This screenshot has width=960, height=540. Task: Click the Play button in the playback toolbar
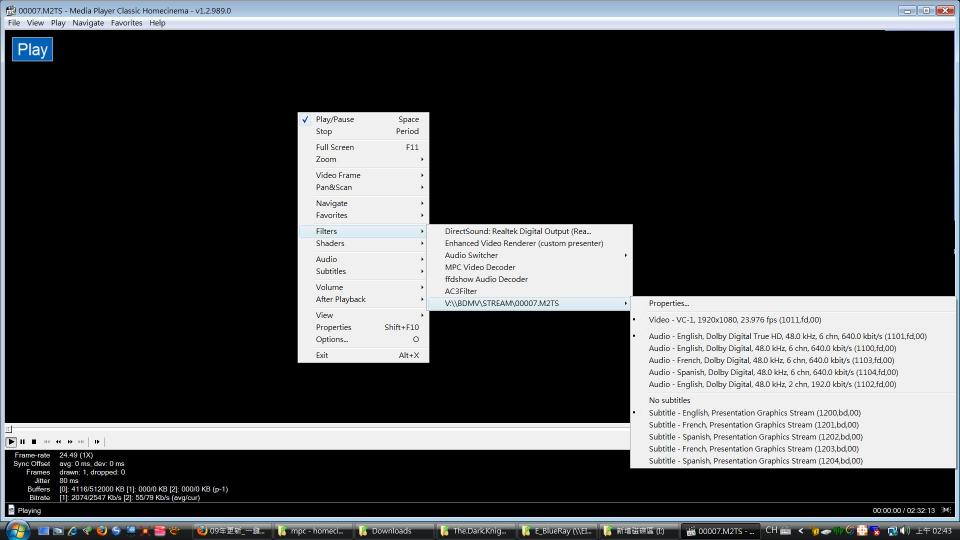click(x=11, y=441)
